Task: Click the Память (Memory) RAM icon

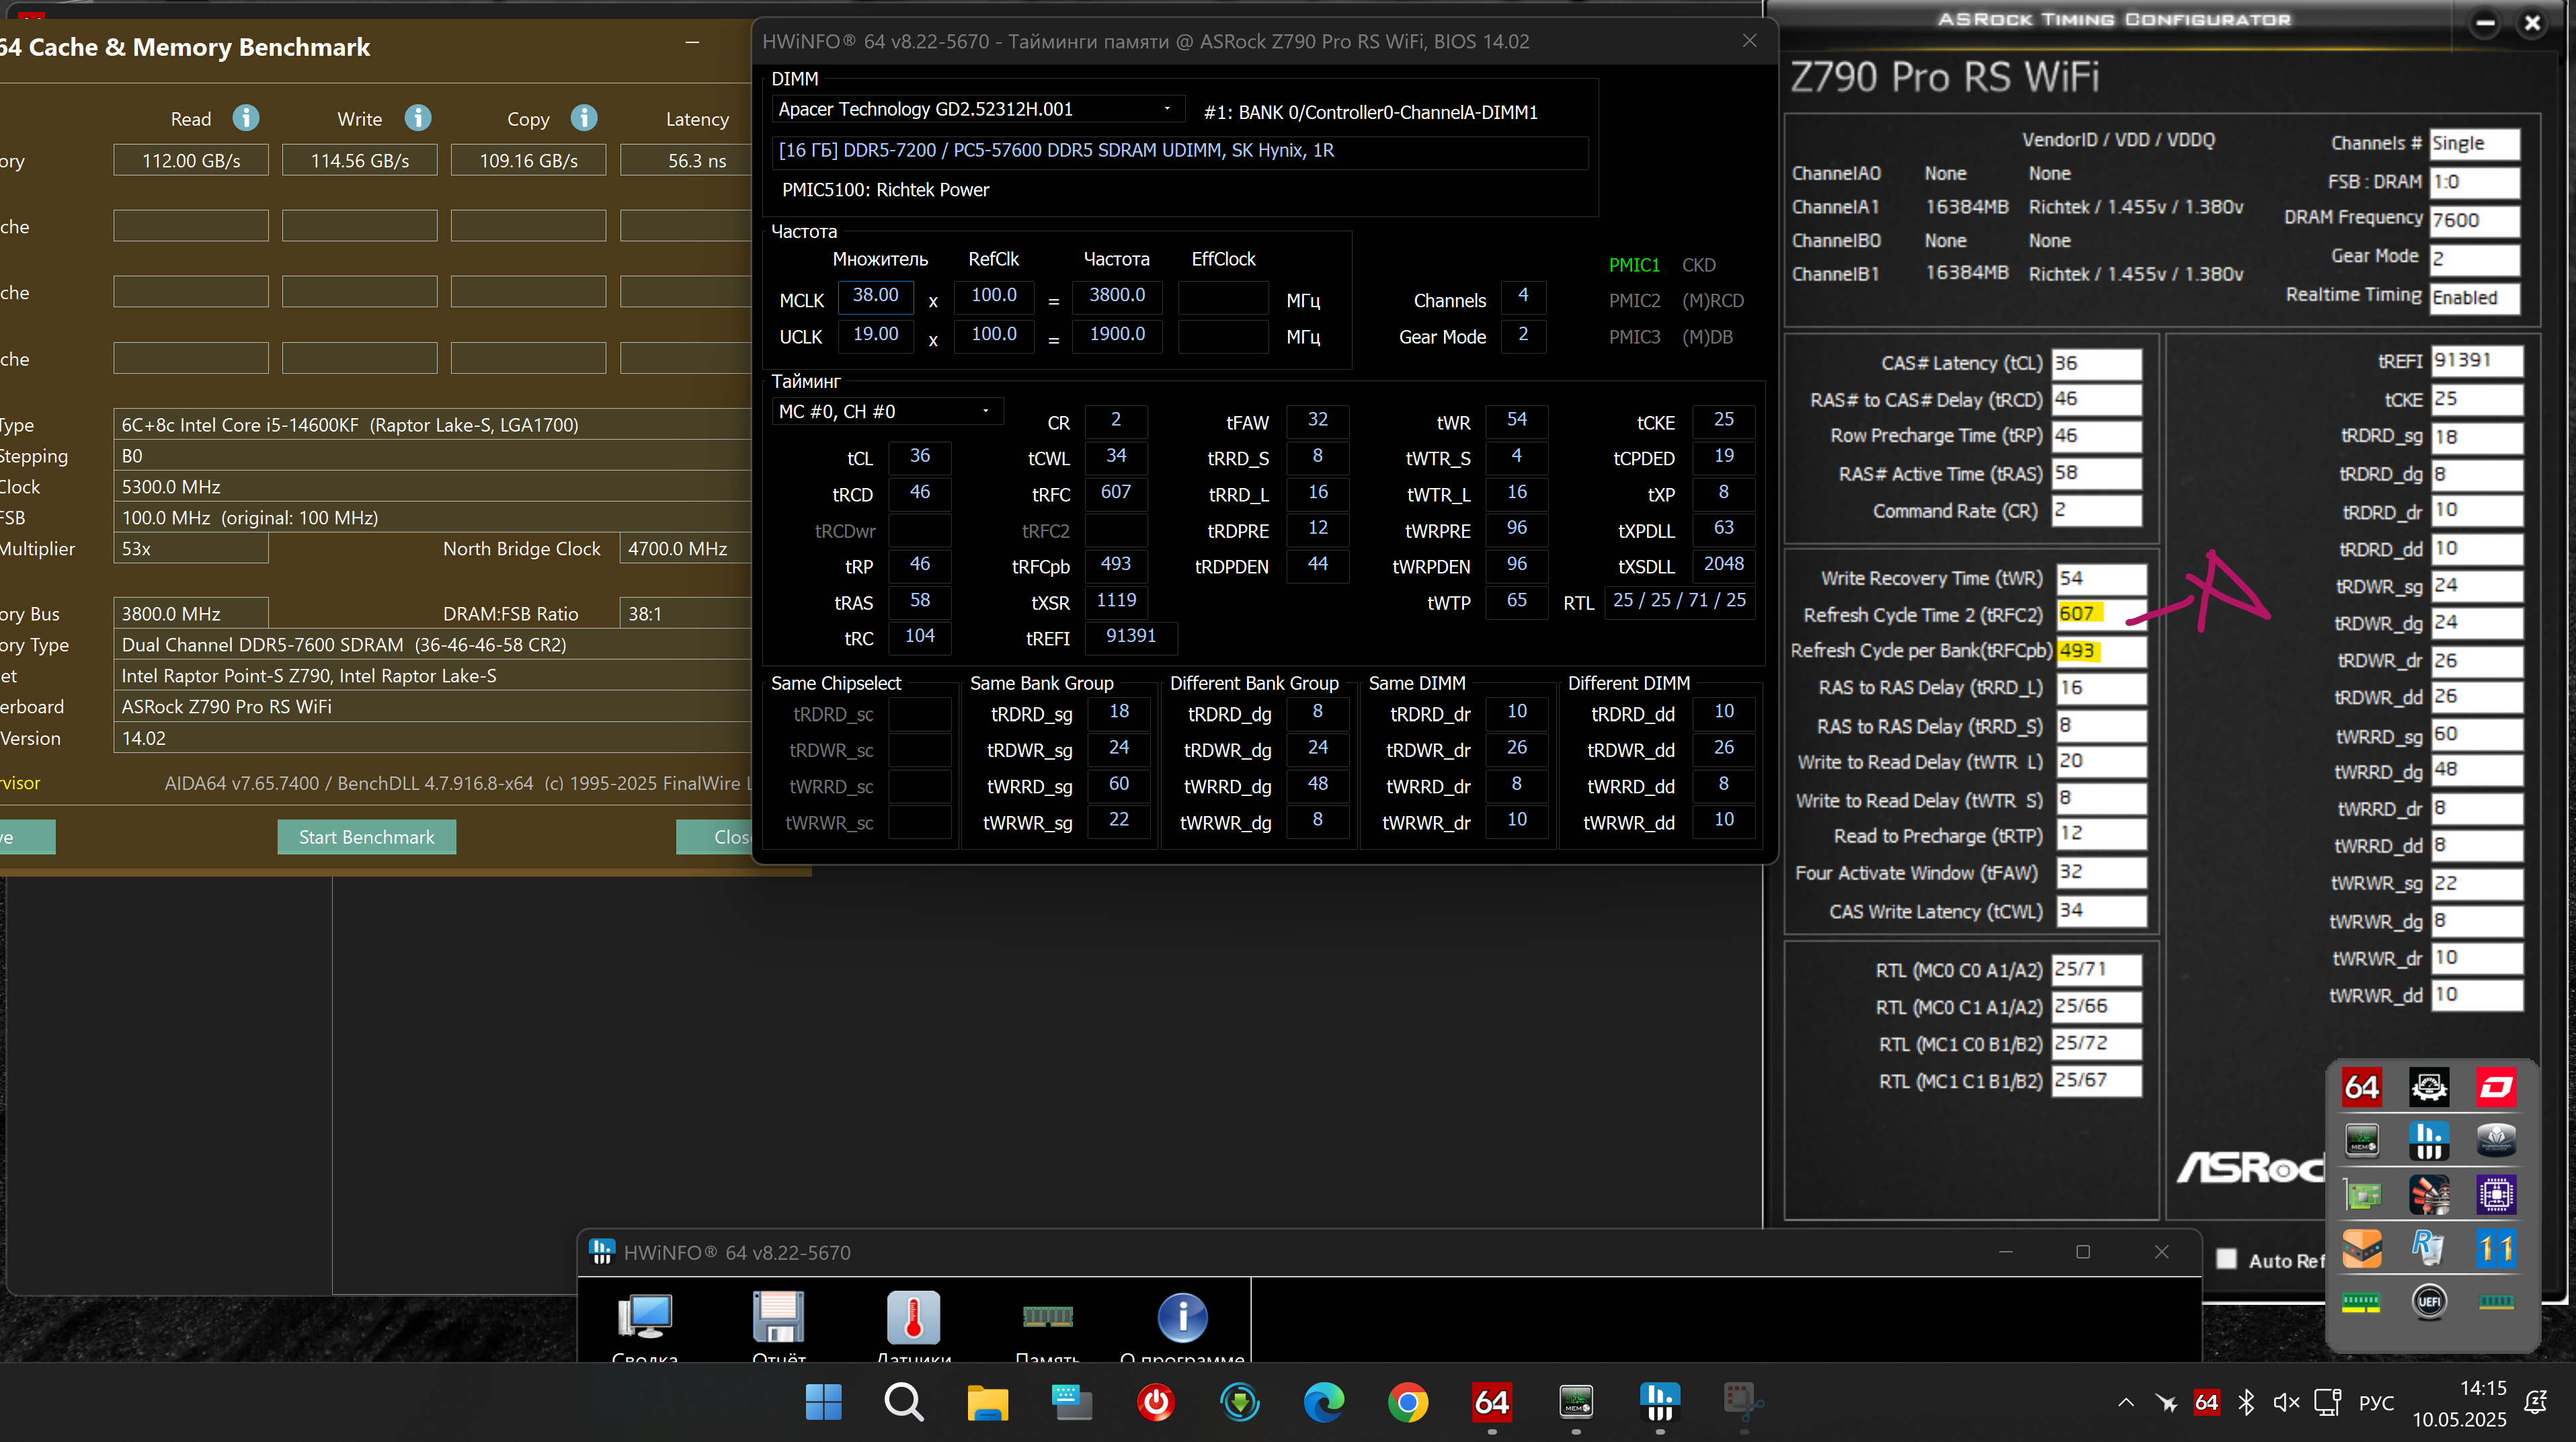Action: pos(1047,1317)
